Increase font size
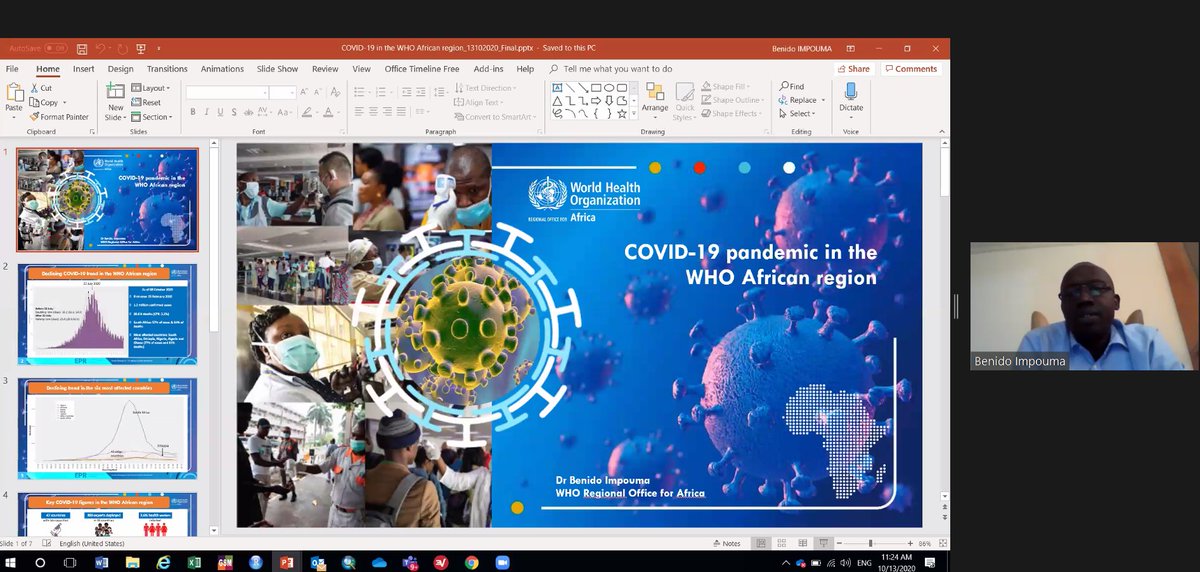1200x572 pixels. [306, 92]
